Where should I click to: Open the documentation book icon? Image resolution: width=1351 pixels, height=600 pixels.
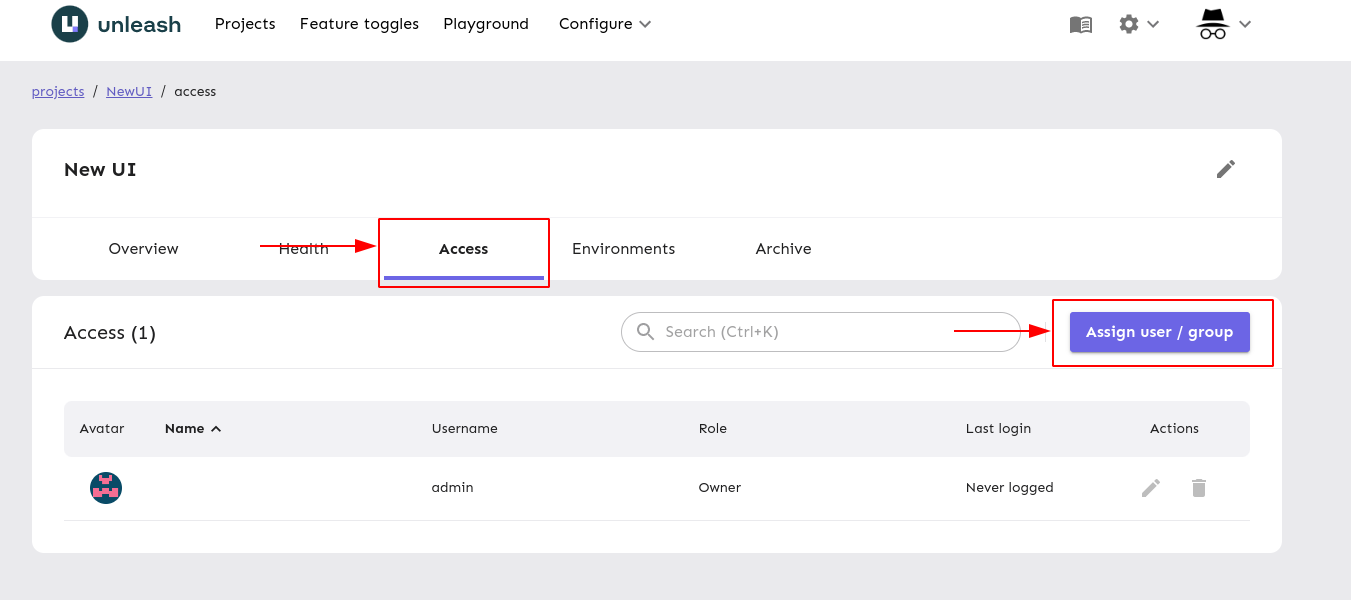(1080, 24)
